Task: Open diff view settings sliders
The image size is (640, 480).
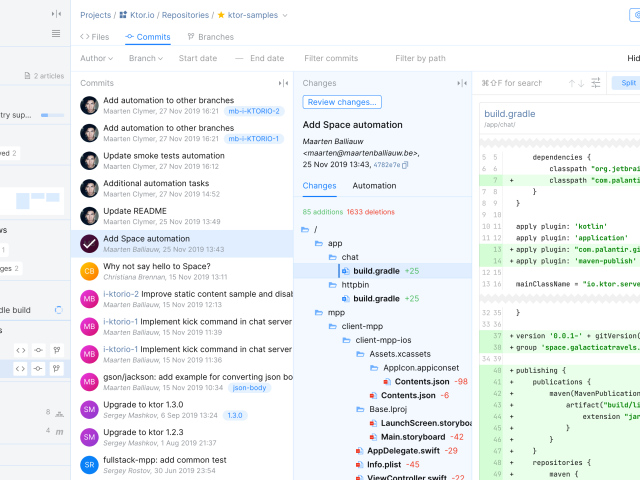Action: coord(596,83)
